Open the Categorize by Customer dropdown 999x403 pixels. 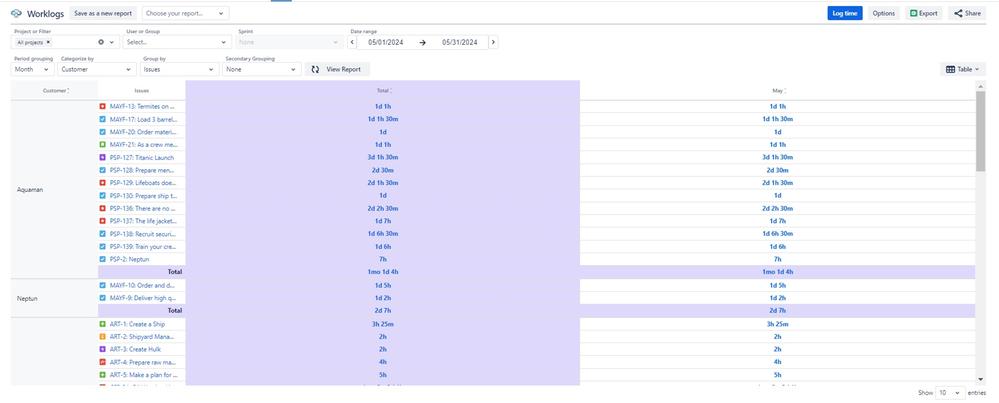(x=97, y=69)
